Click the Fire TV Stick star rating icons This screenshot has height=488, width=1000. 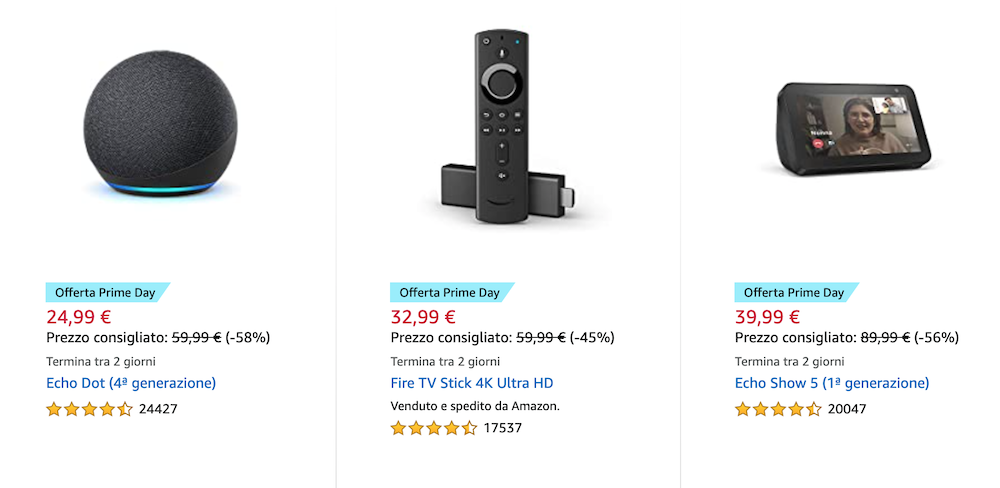click(433, 428)
